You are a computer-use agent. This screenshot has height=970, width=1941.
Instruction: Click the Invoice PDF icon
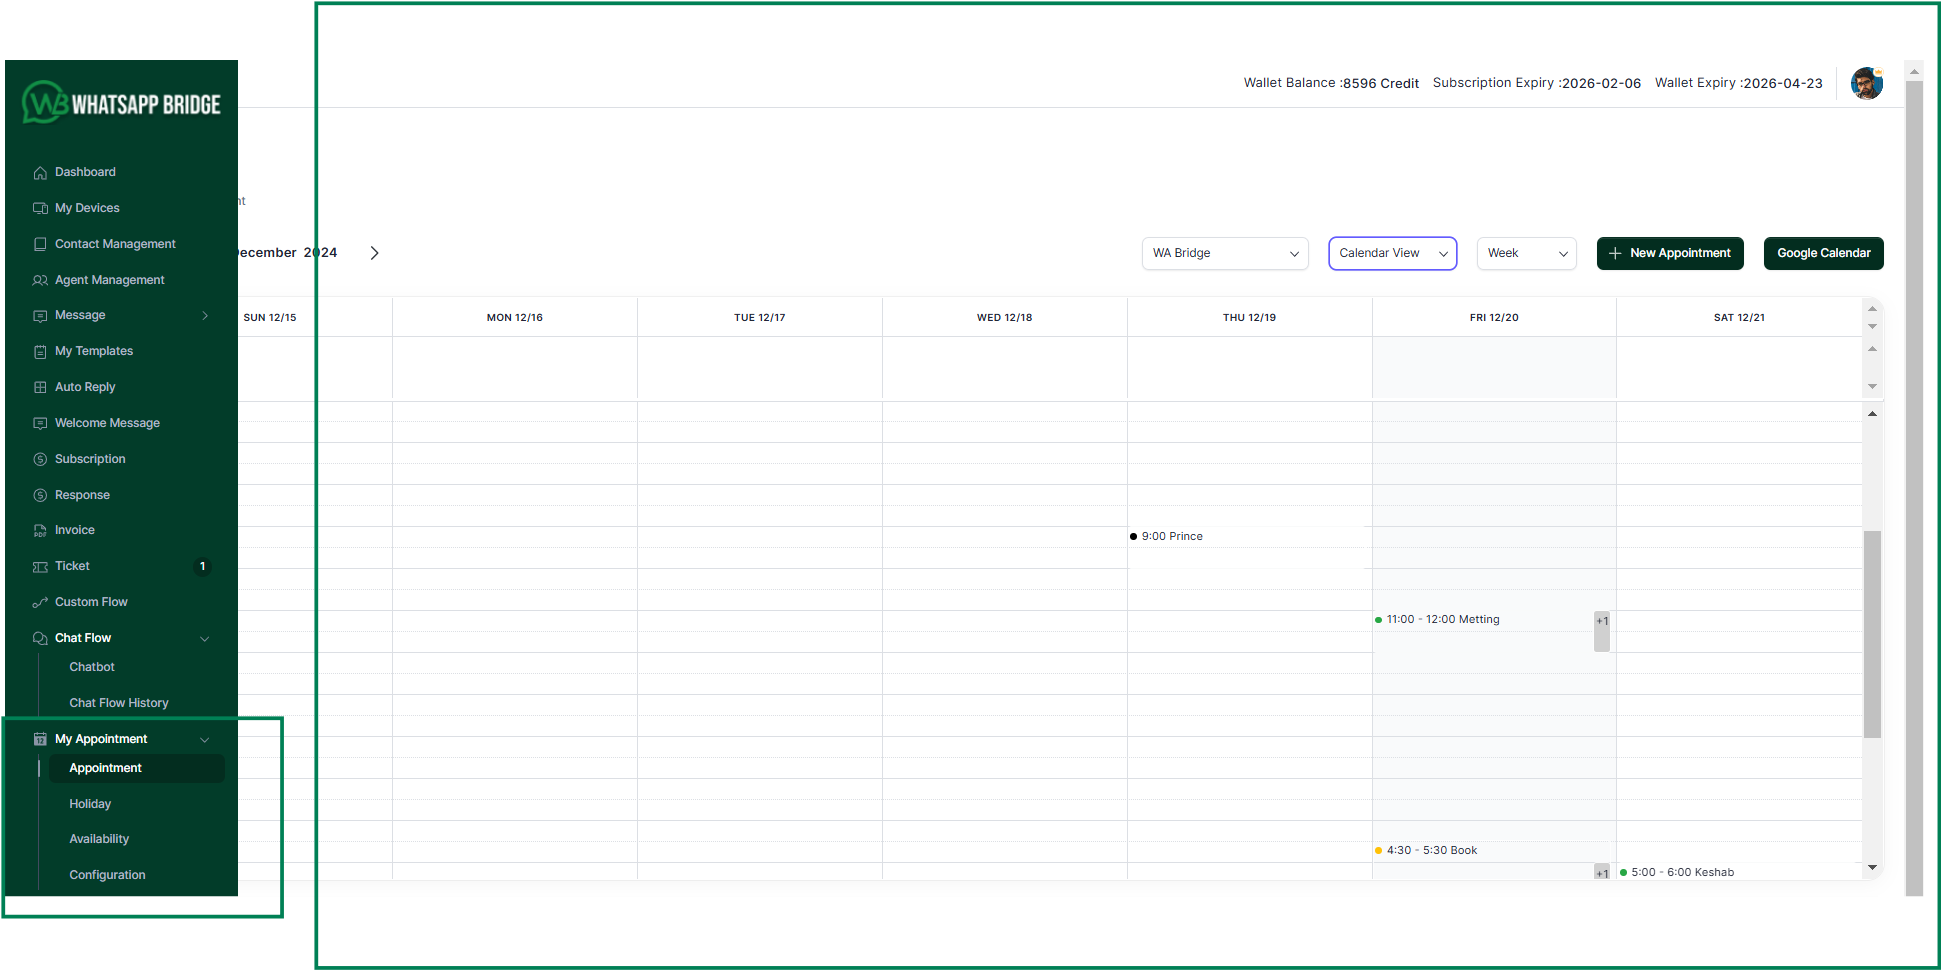tap(40, 531)
